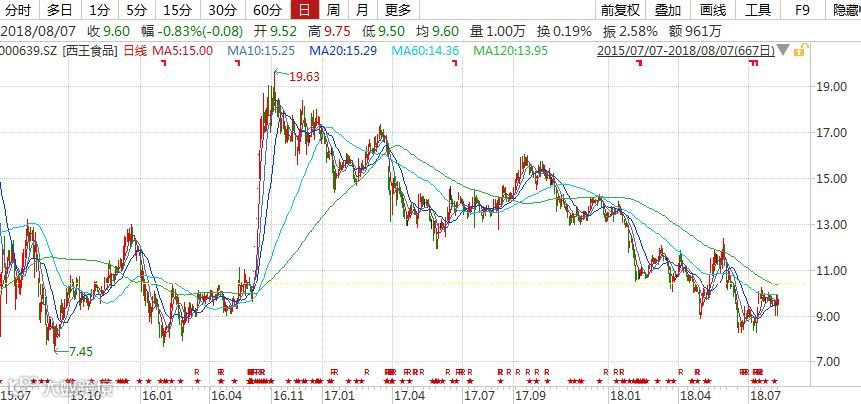Click the 高 9.75 high value
Viewport: 861px width, 404px height.
point(331,31)
